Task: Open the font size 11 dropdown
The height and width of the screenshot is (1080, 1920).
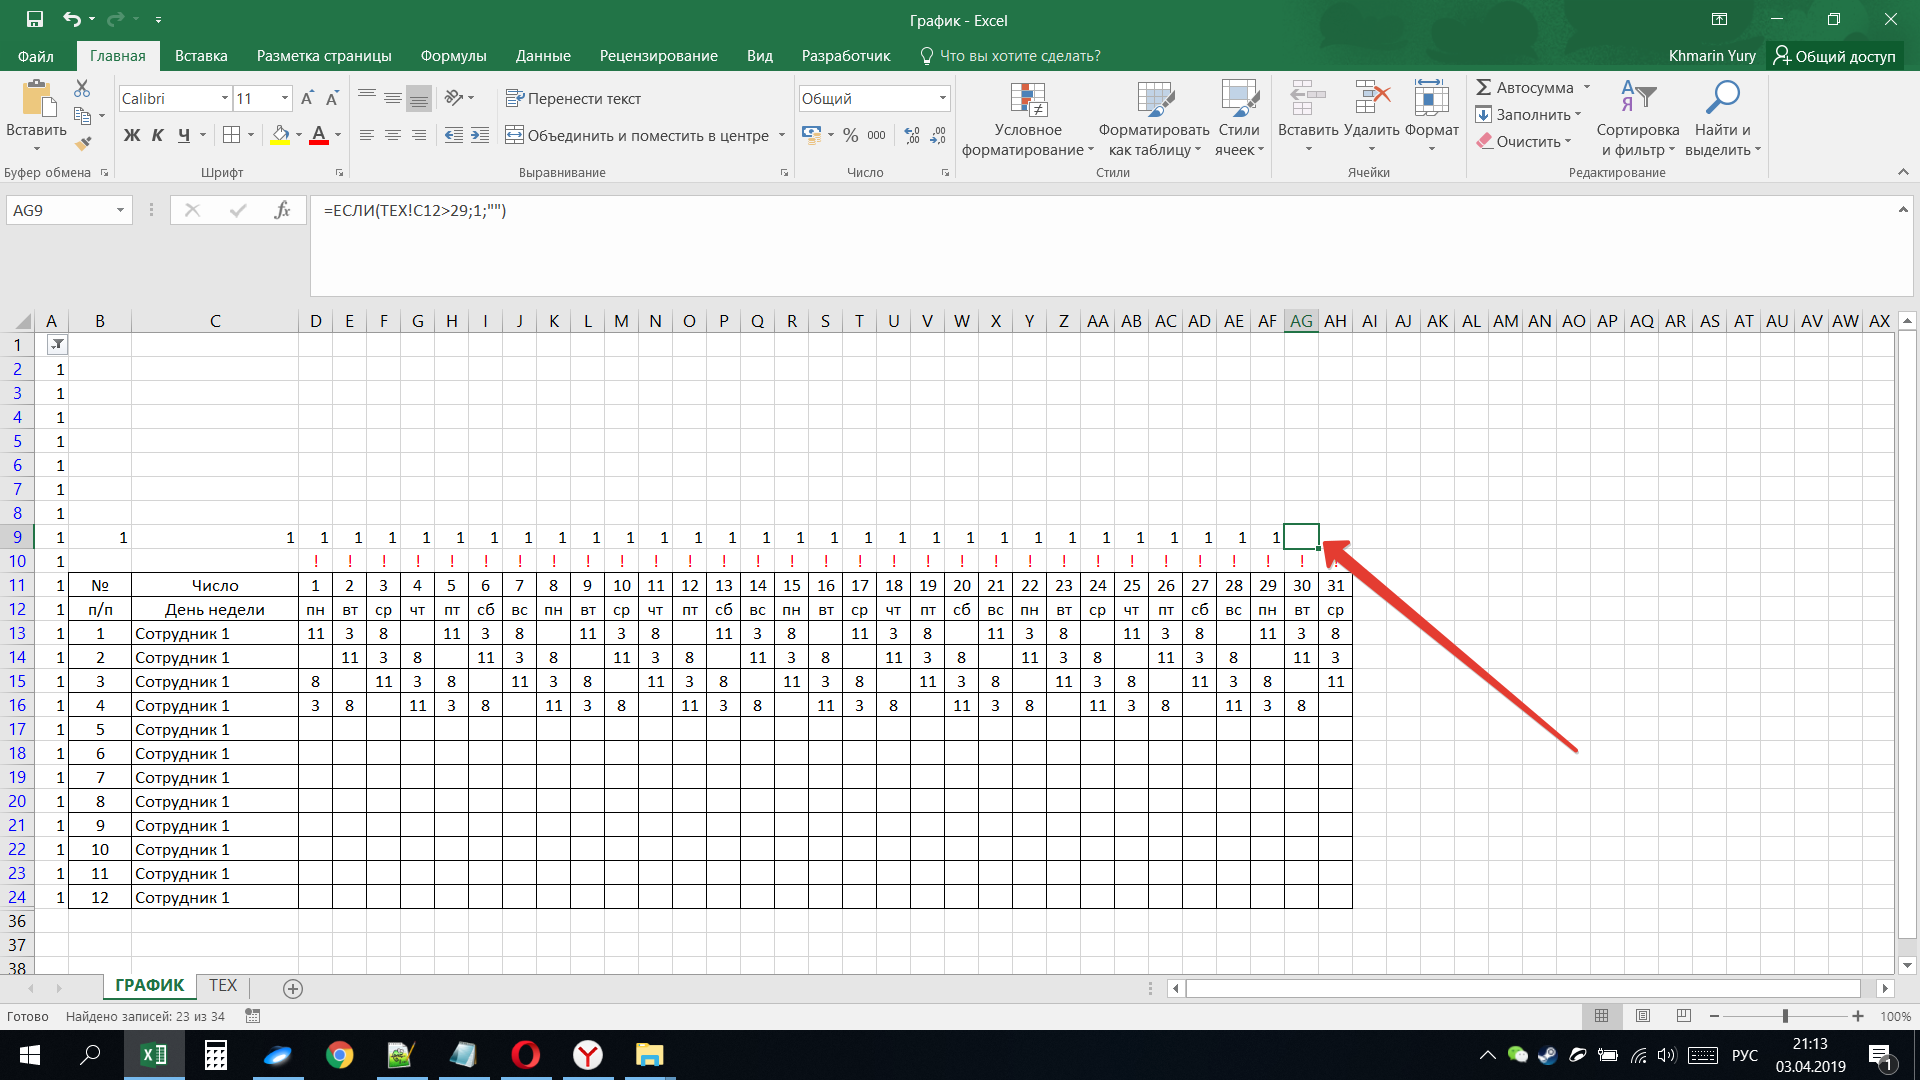Action: [x=285, y=98]
